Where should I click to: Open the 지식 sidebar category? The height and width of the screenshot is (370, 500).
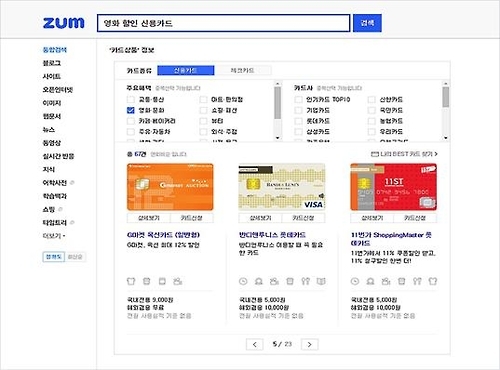(49, 169)
